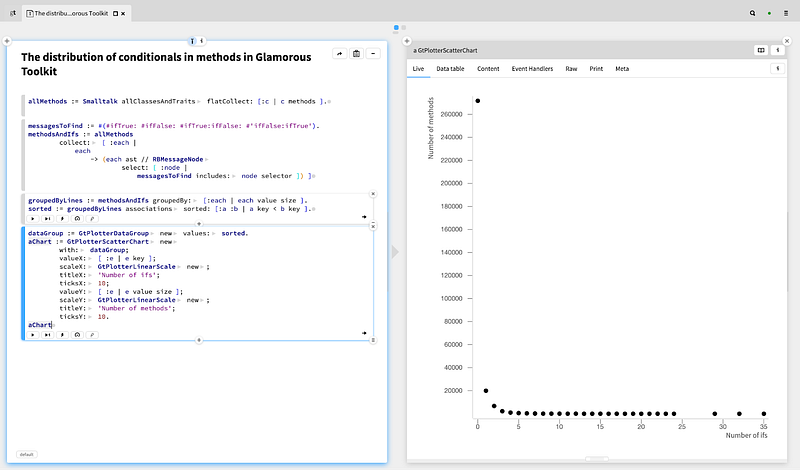Switch to the Data table tab
Image resolution: width=800 pixels, height=470 pixels.
(x=449, y=68)
